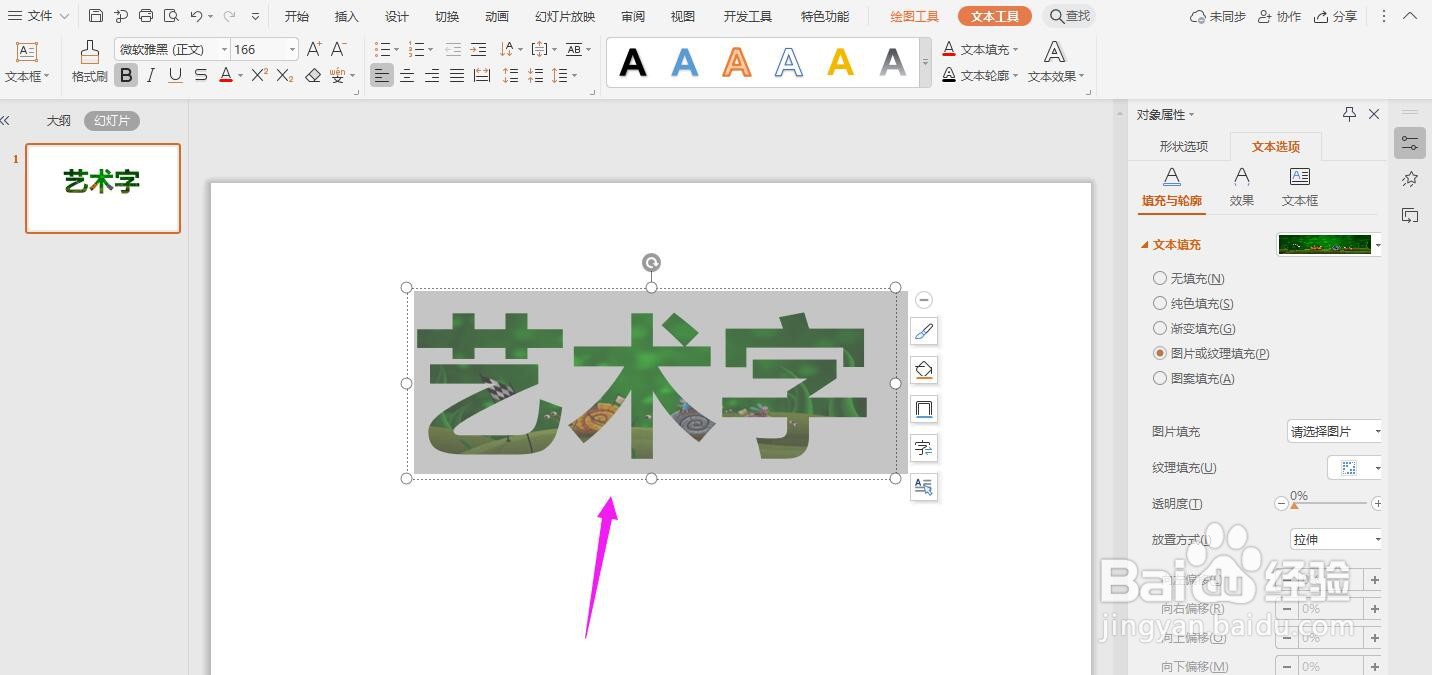Open the Picture Fill 请选择图片 dropdown
The image size is (1432, 675).
(x=1334, y=431)
